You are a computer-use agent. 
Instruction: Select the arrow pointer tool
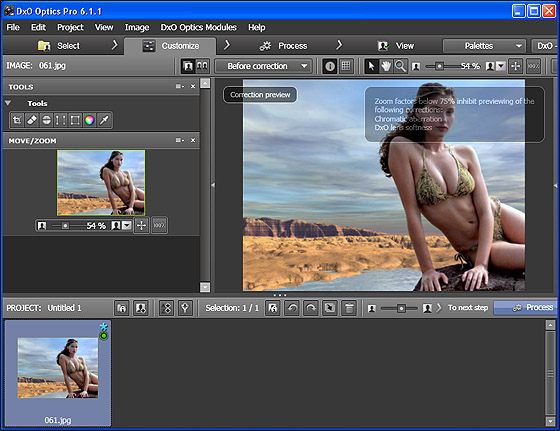click(x=371, y=66)
